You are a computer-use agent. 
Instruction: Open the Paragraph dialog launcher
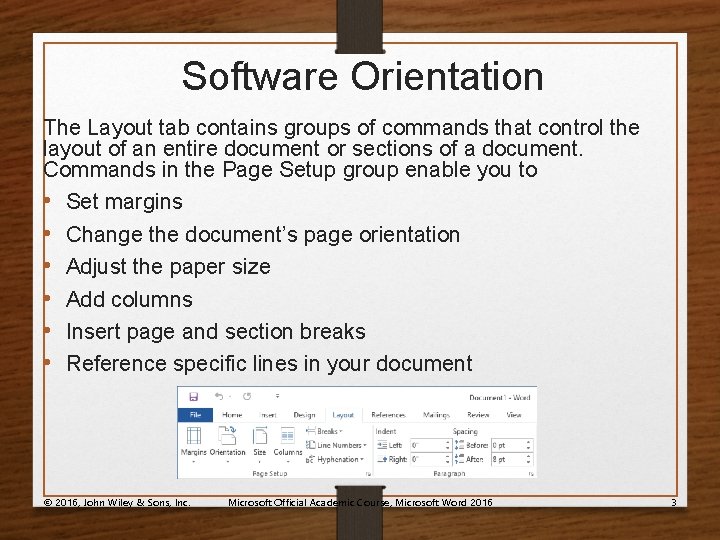tap(531, 473)
